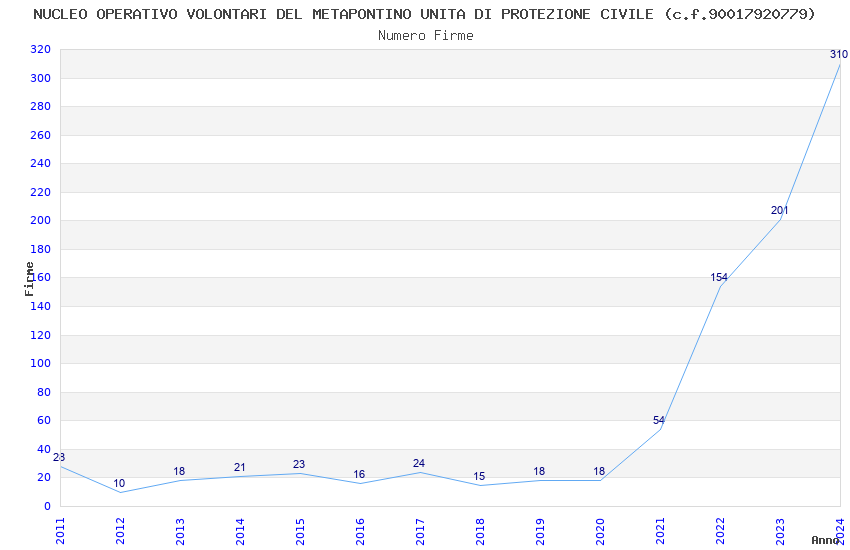
Task: Click x-axis year 2020
Action: [600, 531]
